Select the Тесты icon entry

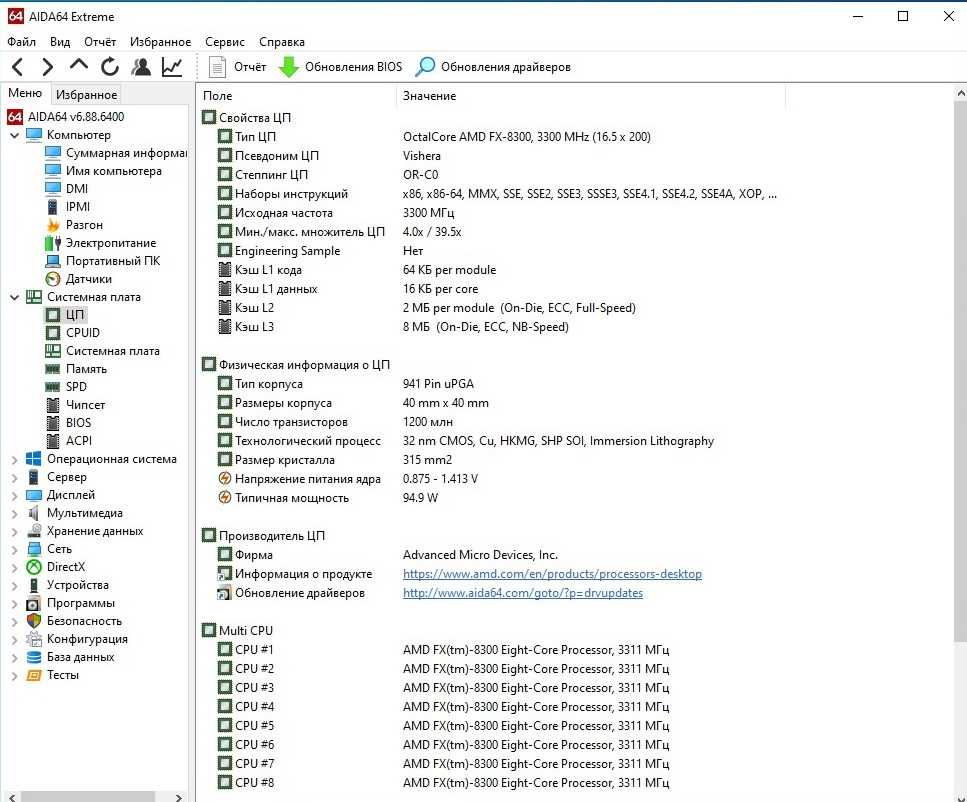[52, 675]
